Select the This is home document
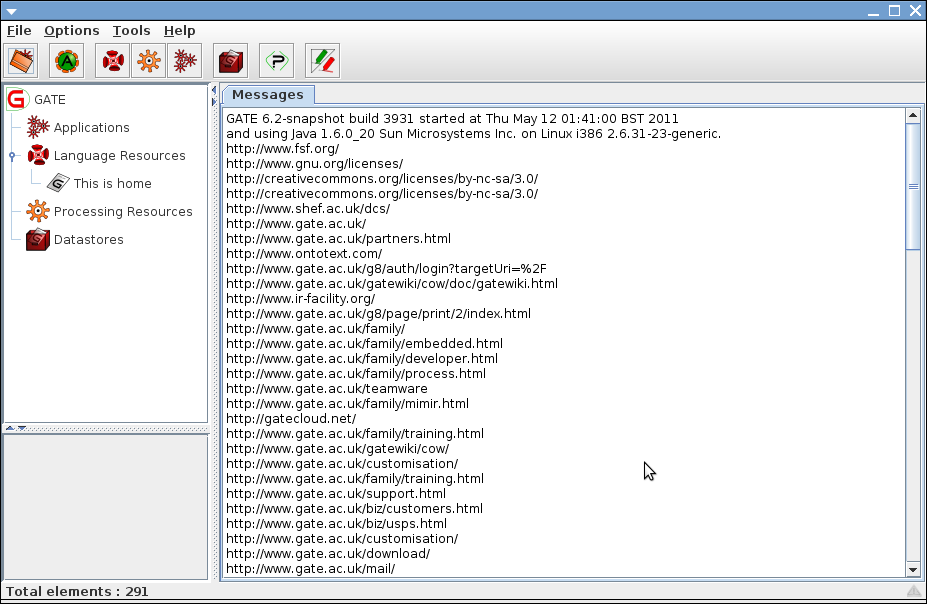Screen dimensions: 927x604 click(x=112, y=184)
